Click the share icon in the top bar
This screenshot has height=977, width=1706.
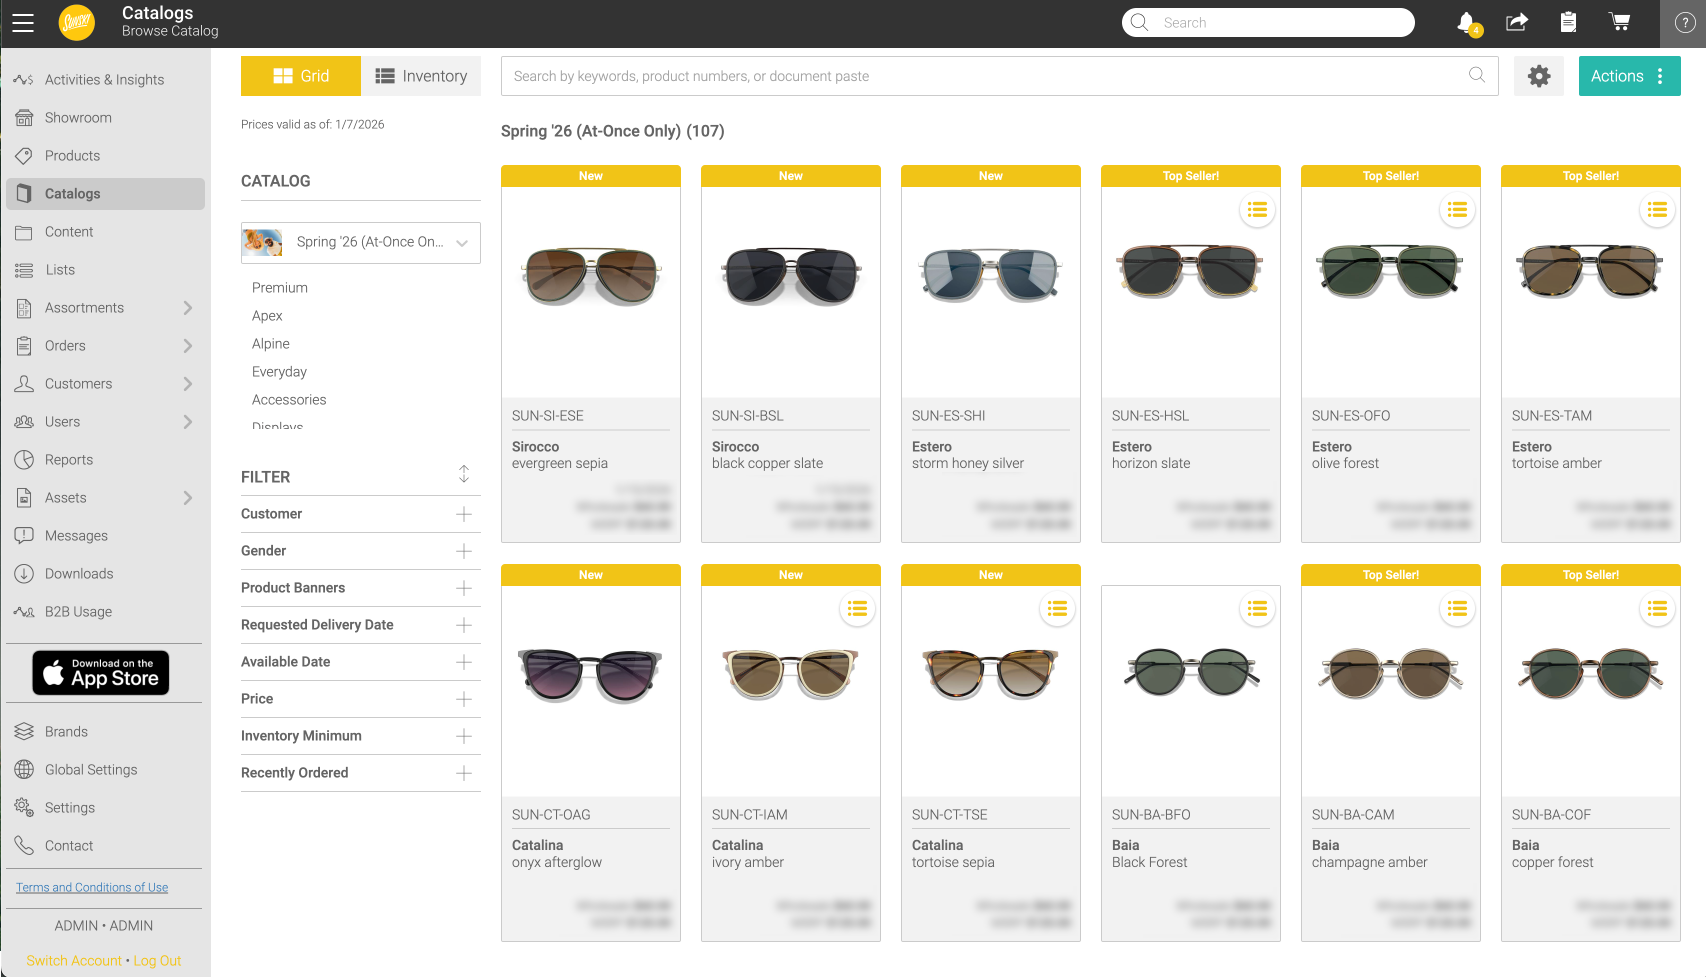tap(1516, 21)
